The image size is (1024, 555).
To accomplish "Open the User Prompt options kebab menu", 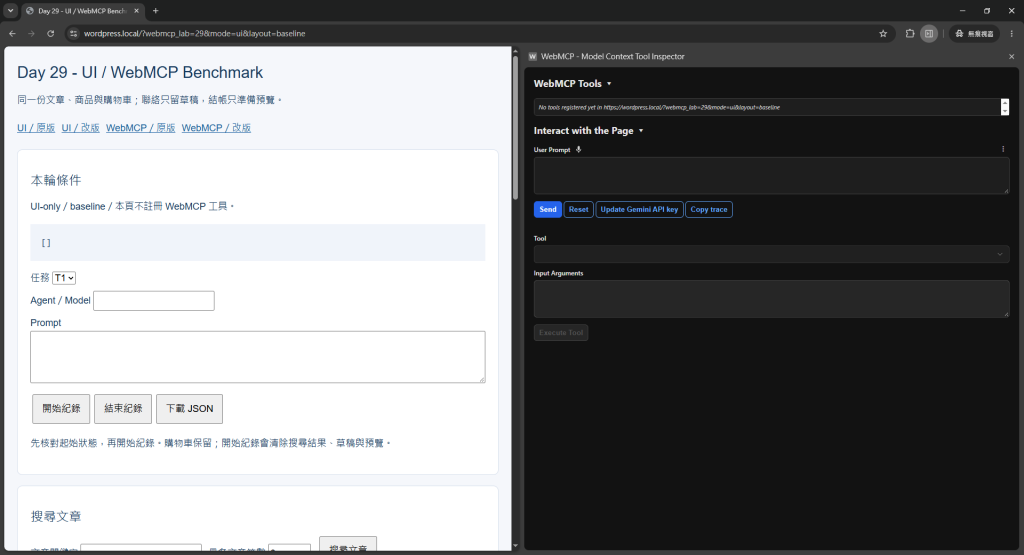I will point(1003,150).
